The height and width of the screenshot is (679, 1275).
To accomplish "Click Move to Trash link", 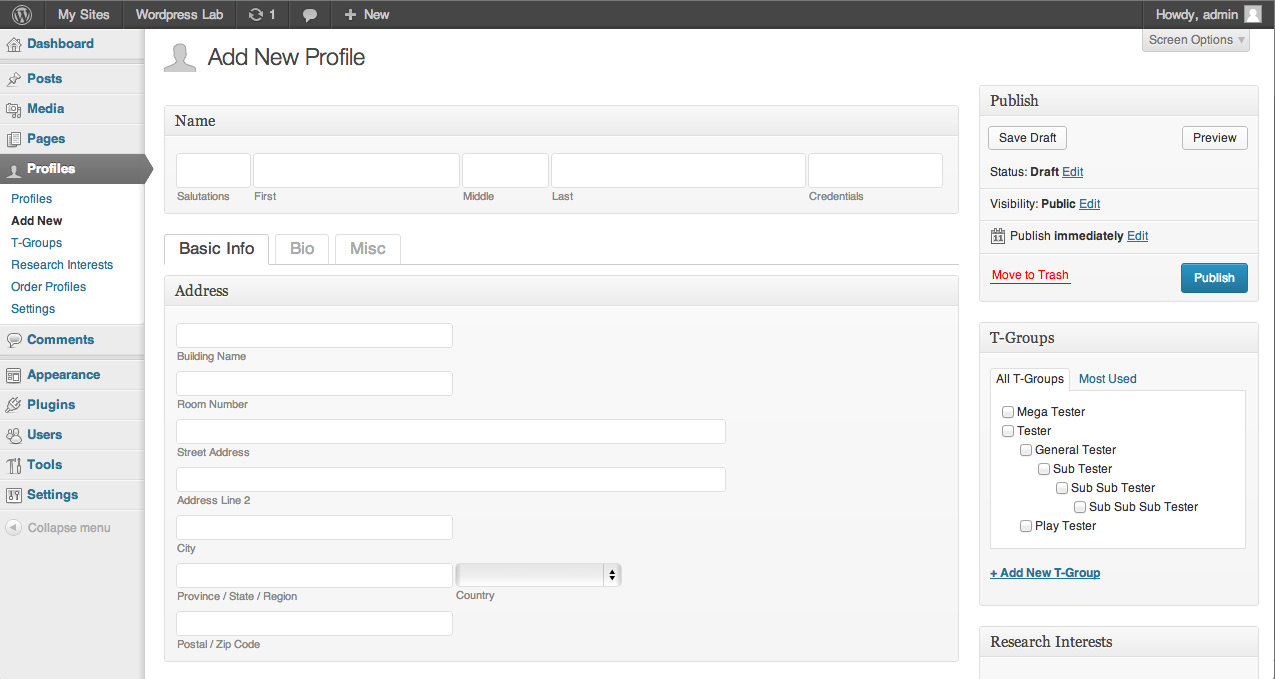I will tap(1030, 275).
